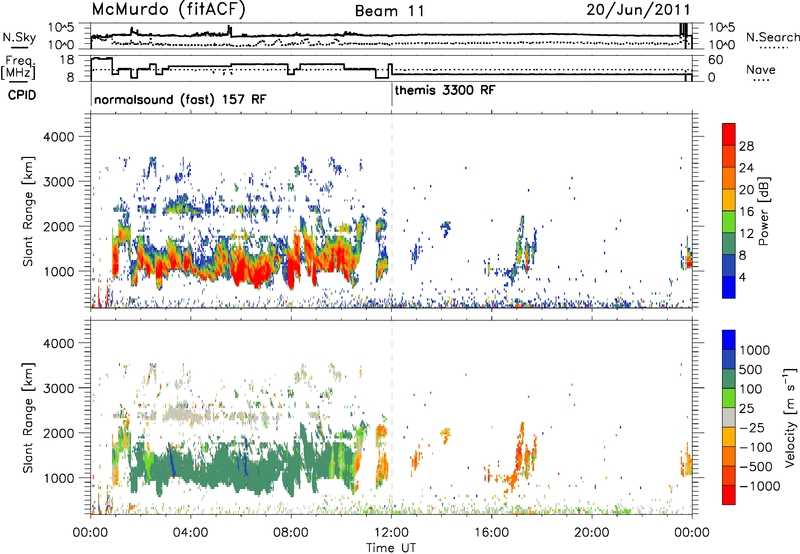This screenshot has height=554, width=800.
Task: Click the 20/Jun/2011 date label
Action: [x=638, y=9]
